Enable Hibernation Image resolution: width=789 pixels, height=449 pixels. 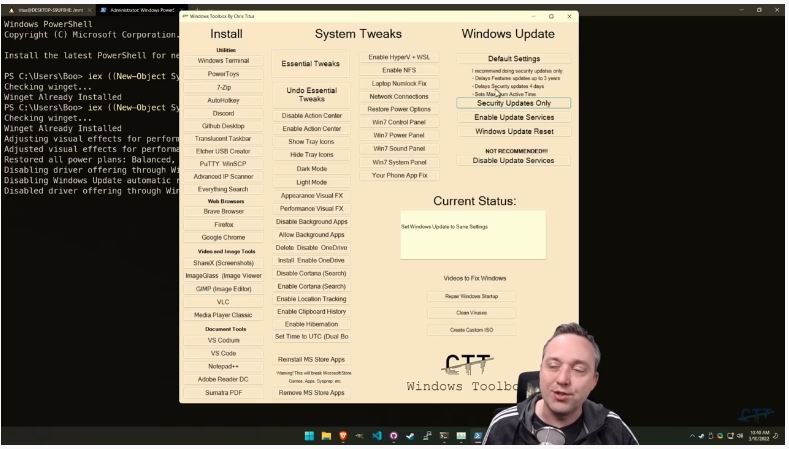(311, 324)
